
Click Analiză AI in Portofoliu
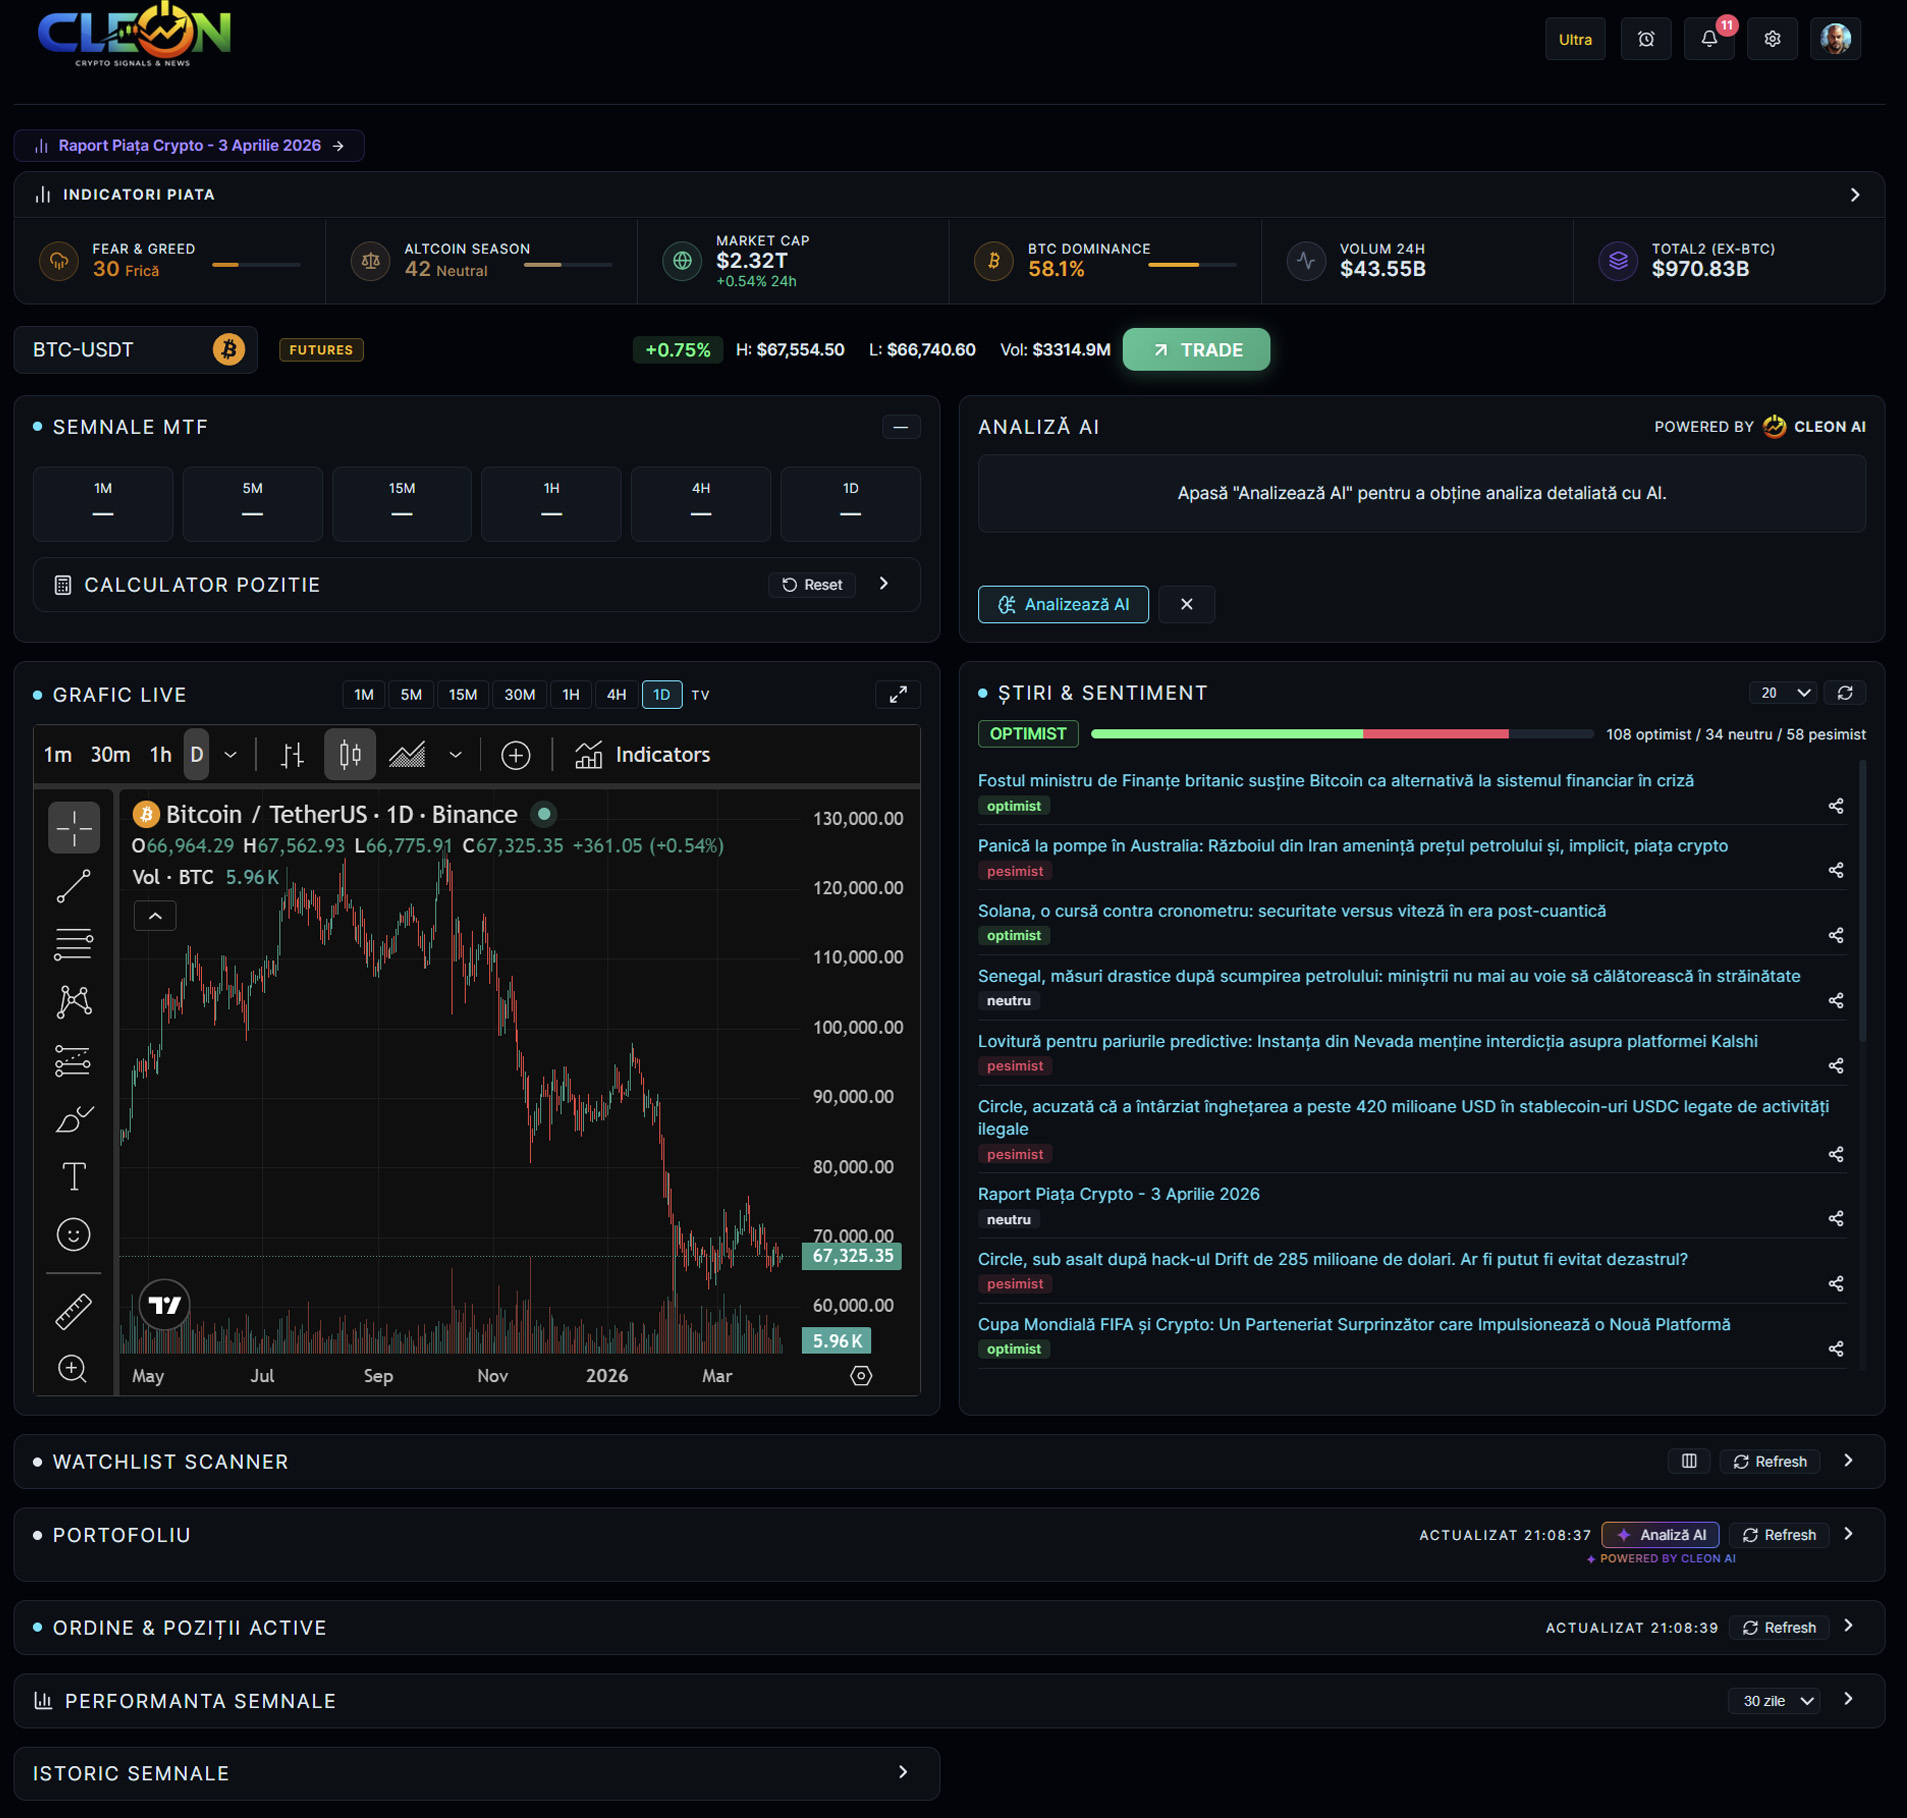(x=1660, y=1535)
